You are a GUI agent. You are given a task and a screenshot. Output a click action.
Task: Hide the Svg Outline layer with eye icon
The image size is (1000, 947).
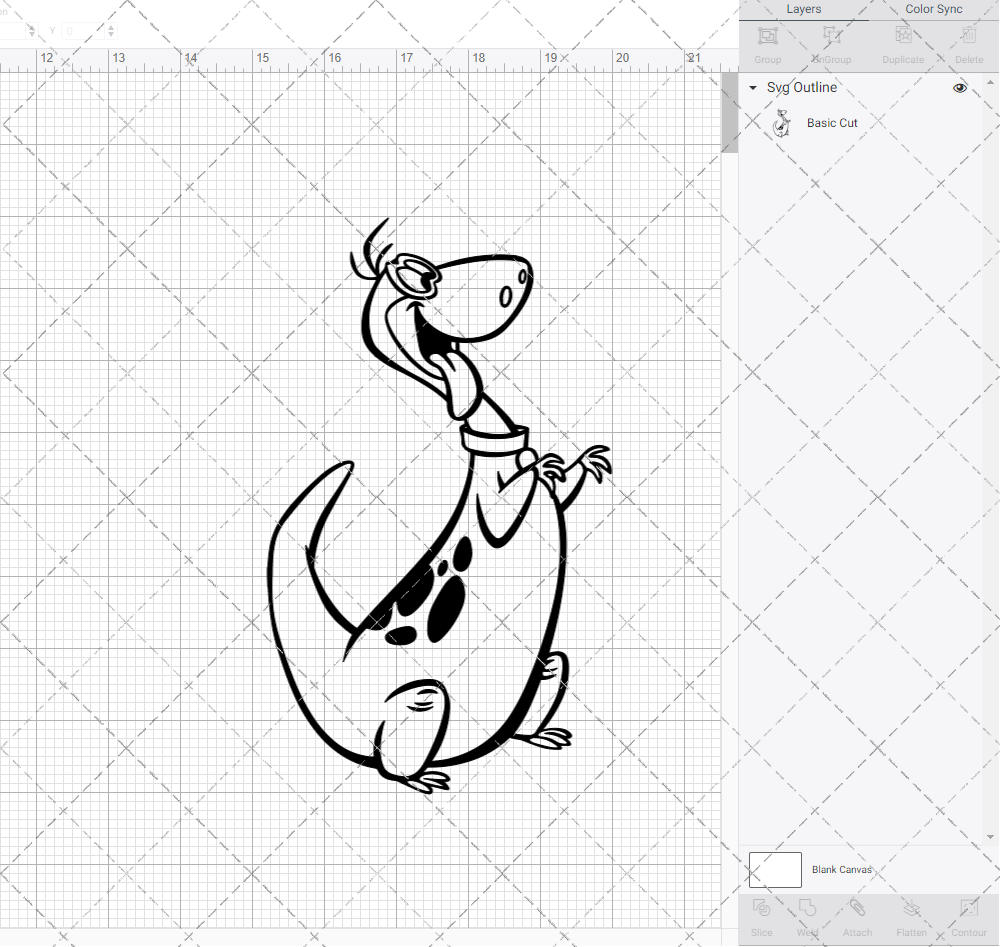(x=959, y=88)
